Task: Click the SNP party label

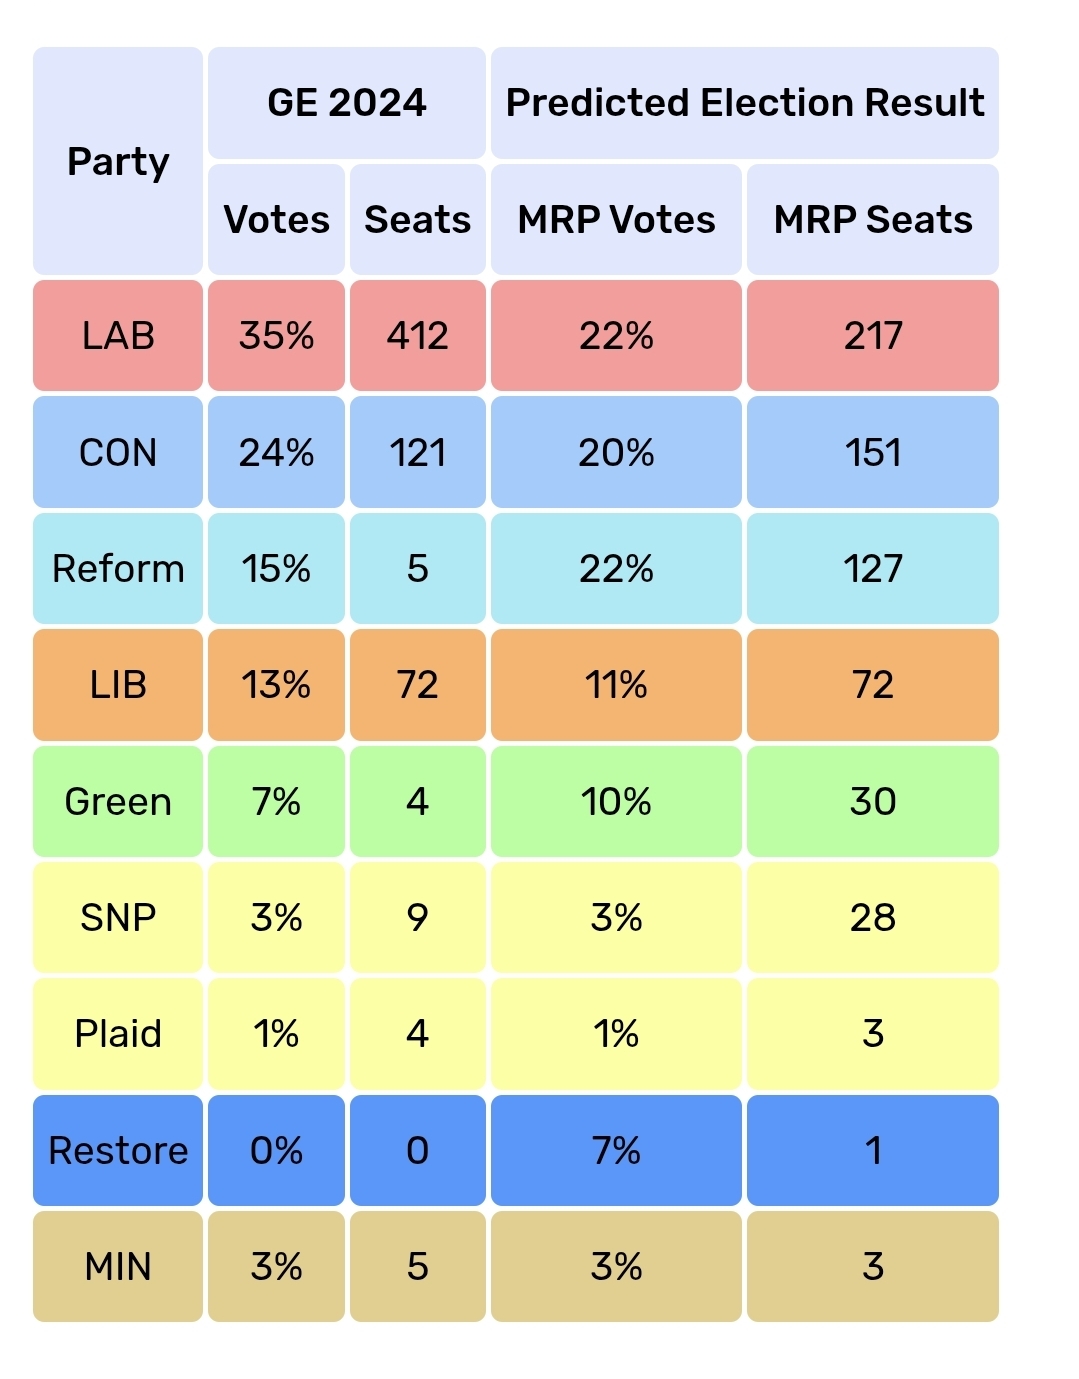Action: pyautogui.click(x=118, y=917)
